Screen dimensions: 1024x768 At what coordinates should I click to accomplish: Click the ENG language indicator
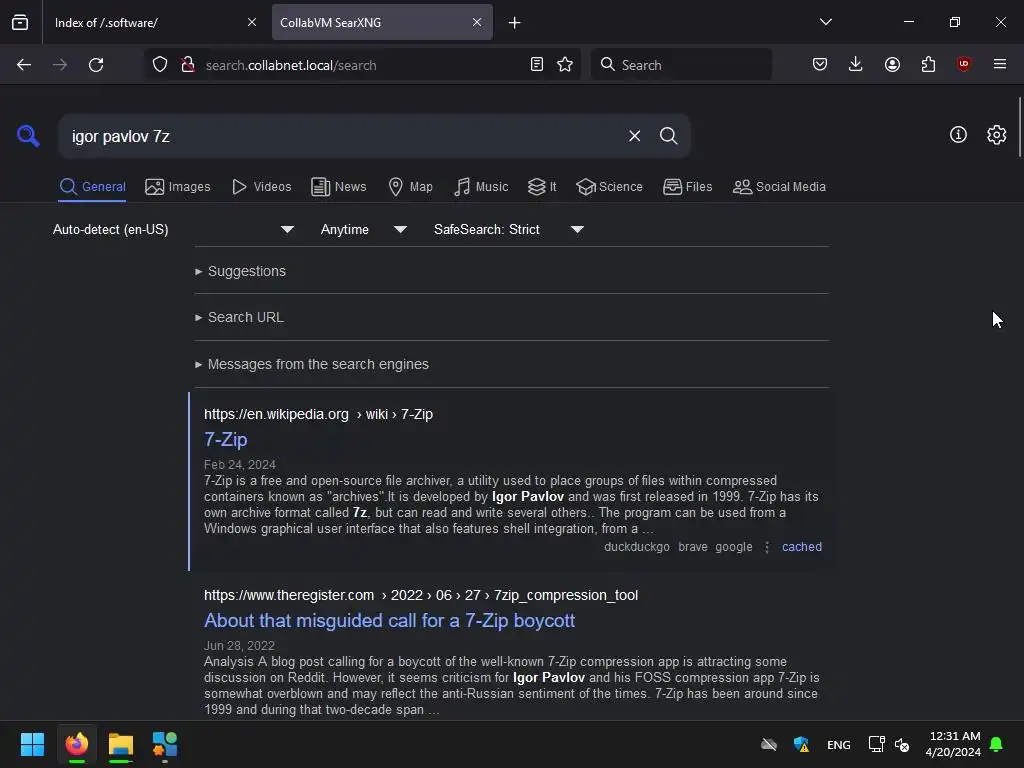click(x=839, y=745)
